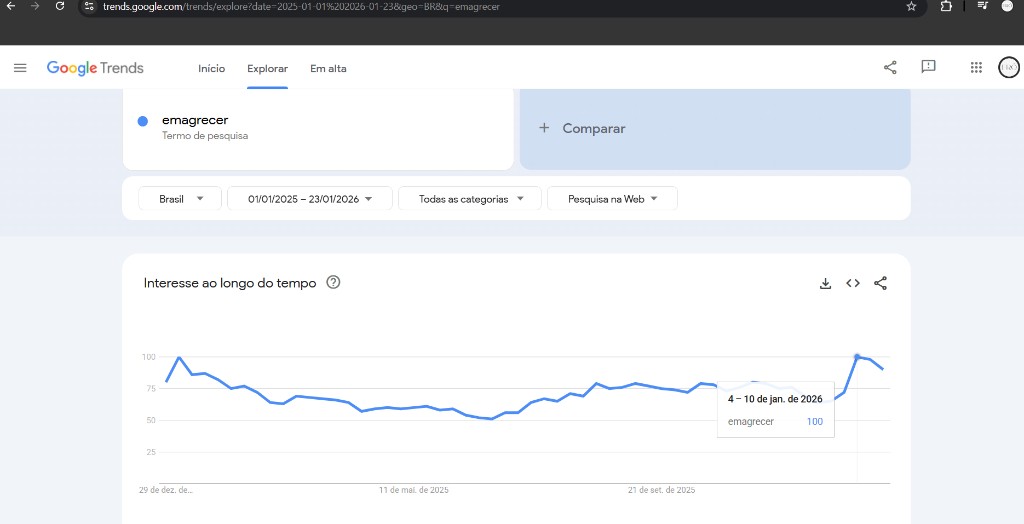Viewport: 1024px width, 524px height.
Task: Open the date range dropdown
Action: 310,199
